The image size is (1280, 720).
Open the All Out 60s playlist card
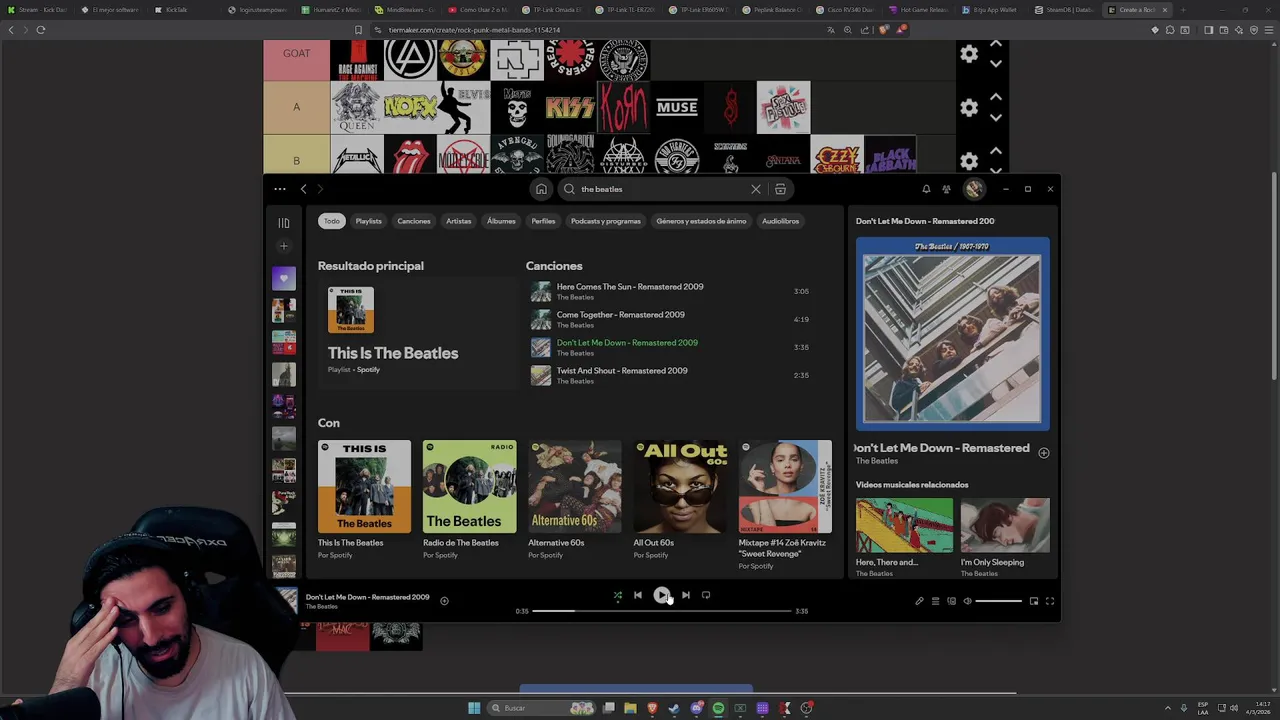680,501
